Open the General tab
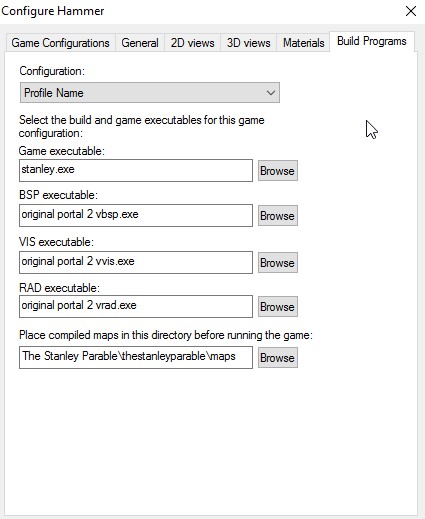This screenshot has height=519, width=425. 140,43
